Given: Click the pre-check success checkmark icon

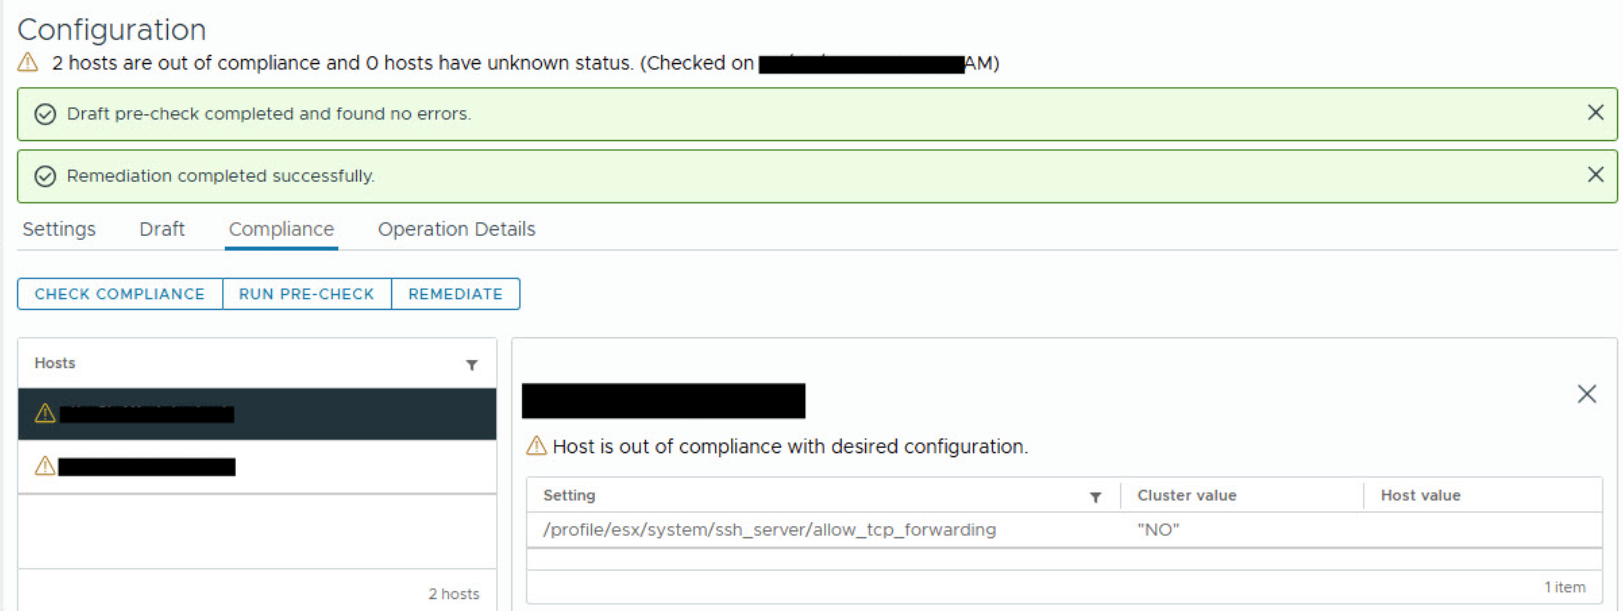Looking at the screenshot, I should pyautogui.click(x=45, y=114).
